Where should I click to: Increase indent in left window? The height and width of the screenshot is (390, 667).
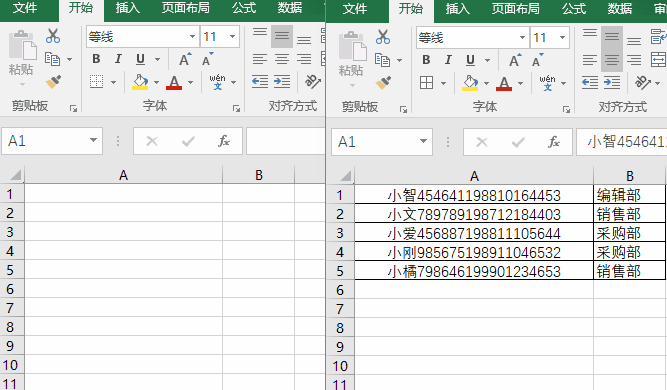point(282,81)
